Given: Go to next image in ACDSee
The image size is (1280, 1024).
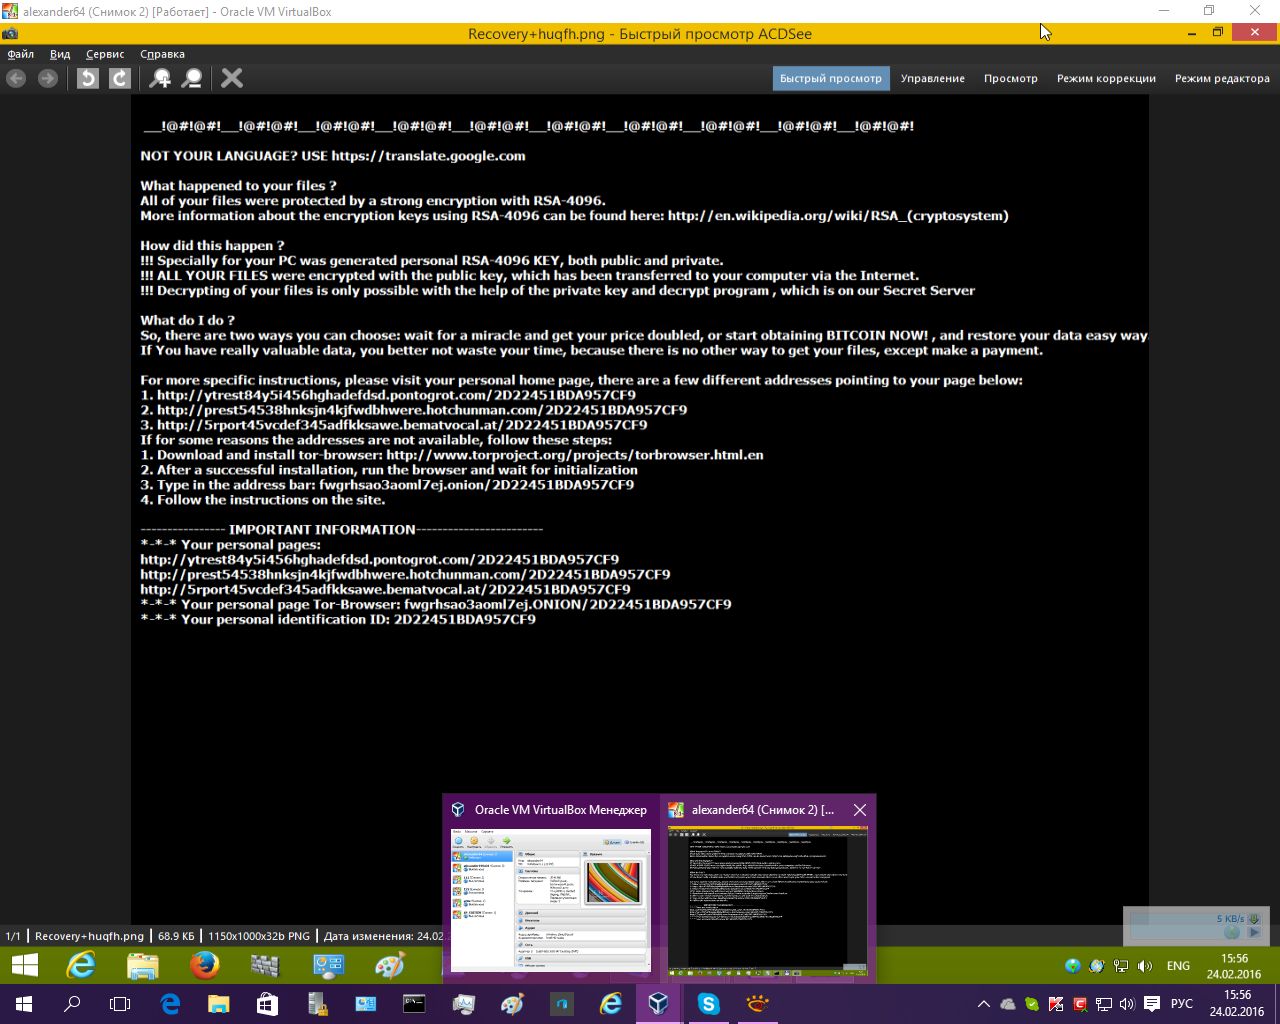Looking at the screenshot, I should point(47,78).
